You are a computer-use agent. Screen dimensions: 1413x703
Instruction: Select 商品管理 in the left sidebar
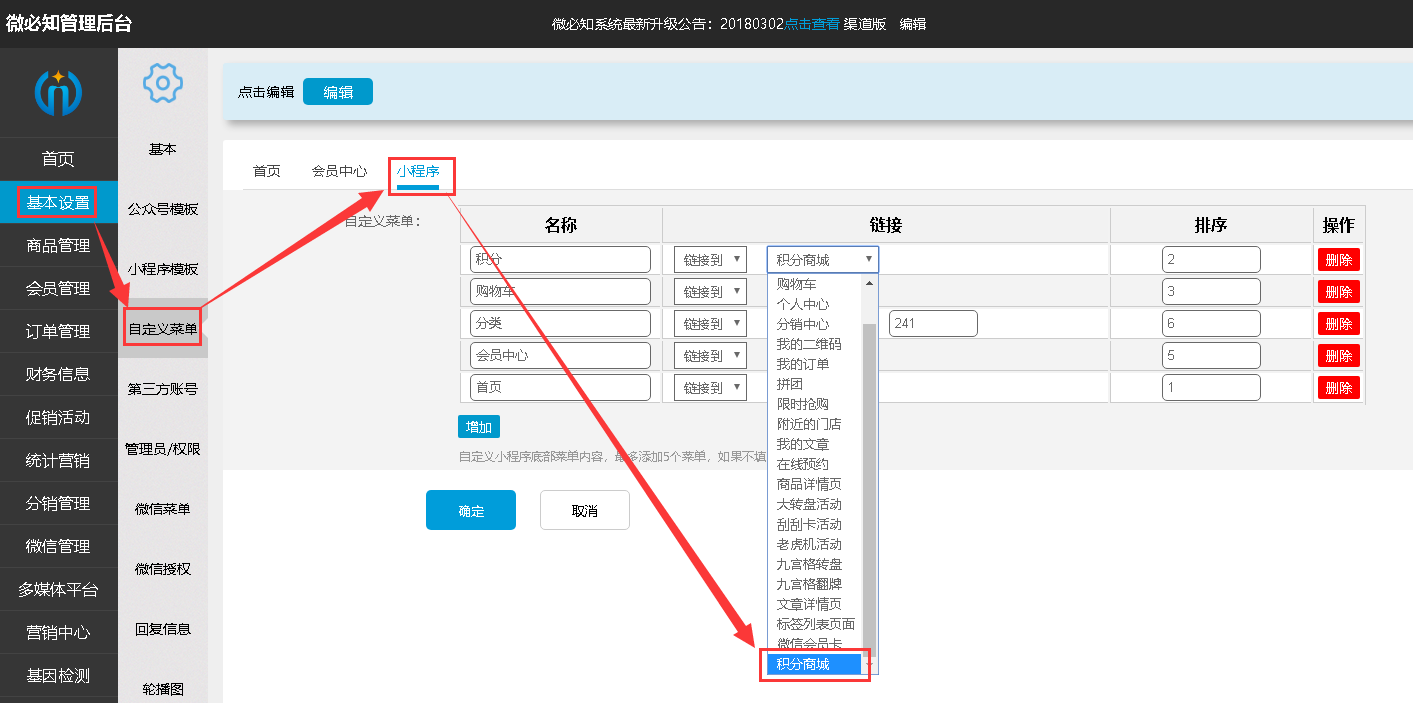[59, 245]
